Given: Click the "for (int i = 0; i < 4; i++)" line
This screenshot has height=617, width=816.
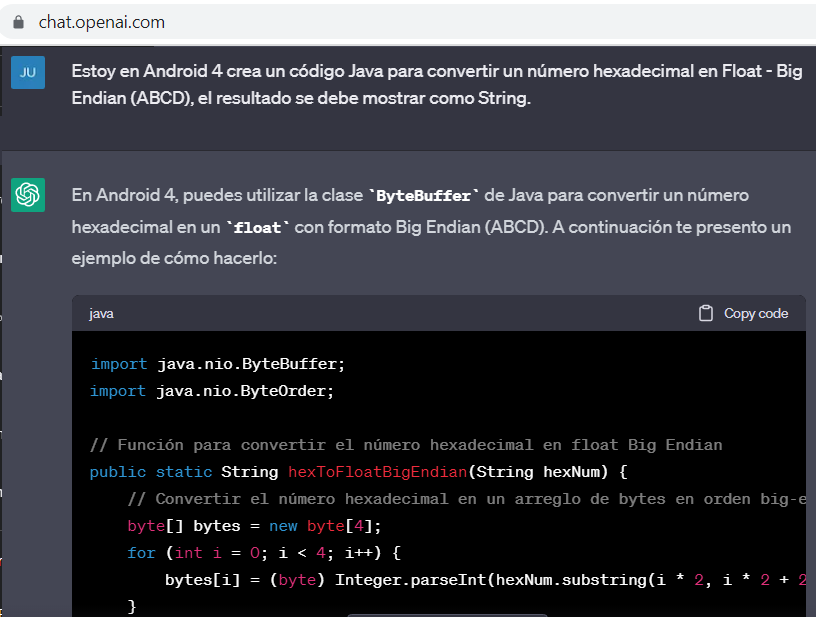Looking at the screenshot, I should coord(264,552).
